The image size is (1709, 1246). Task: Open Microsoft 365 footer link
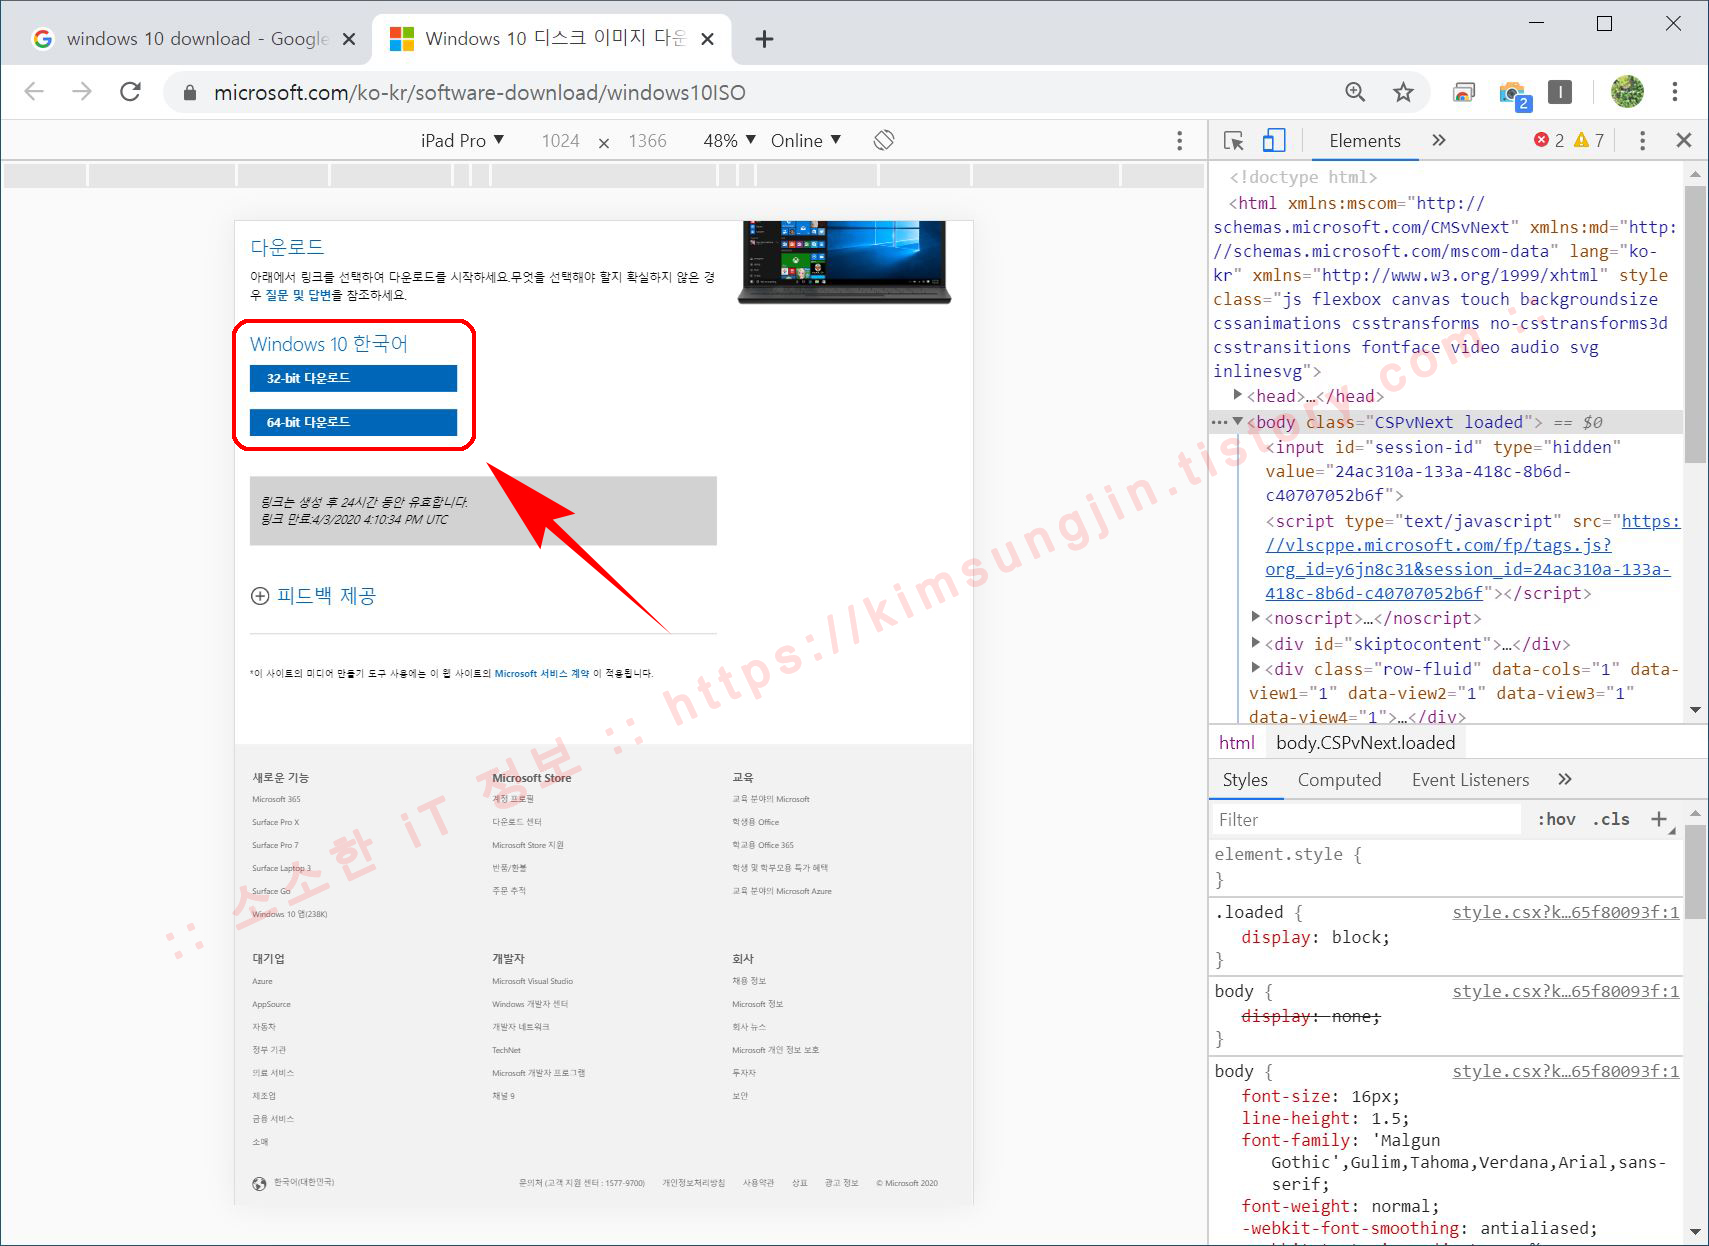click(x=276, y=799)
